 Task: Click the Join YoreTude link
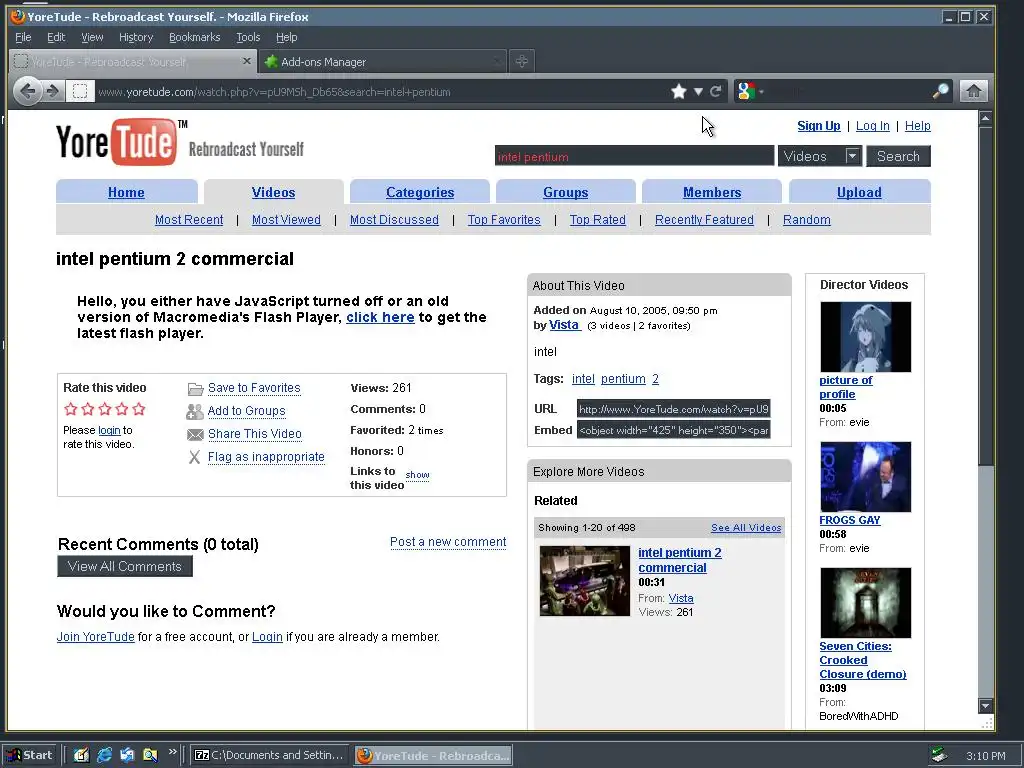coord(95,636)
